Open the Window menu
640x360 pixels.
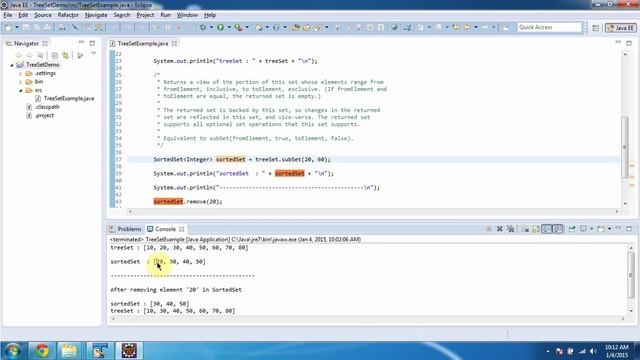[187, 15]
